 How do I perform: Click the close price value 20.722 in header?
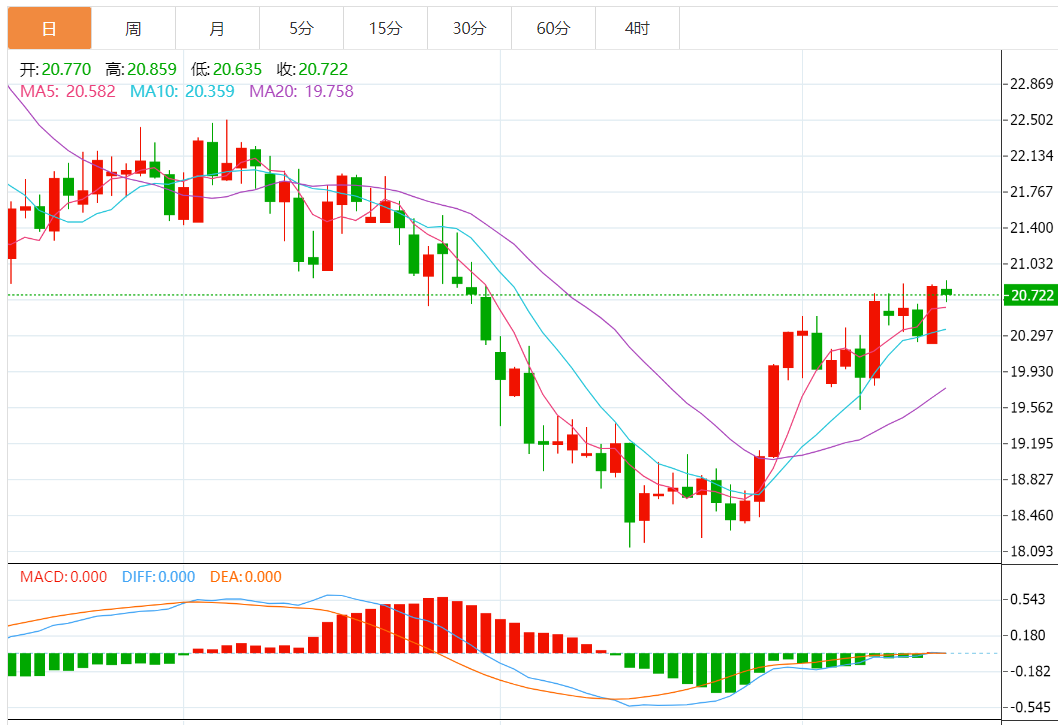323,70
